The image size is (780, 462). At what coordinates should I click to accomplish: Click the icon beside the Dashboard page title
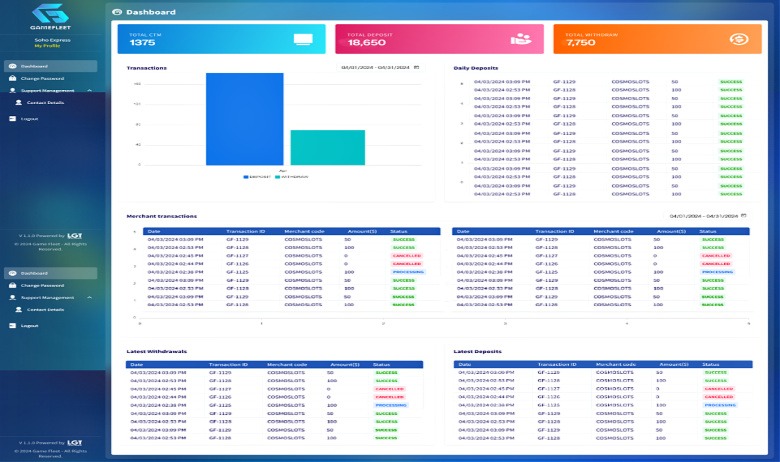coord(119,12)
